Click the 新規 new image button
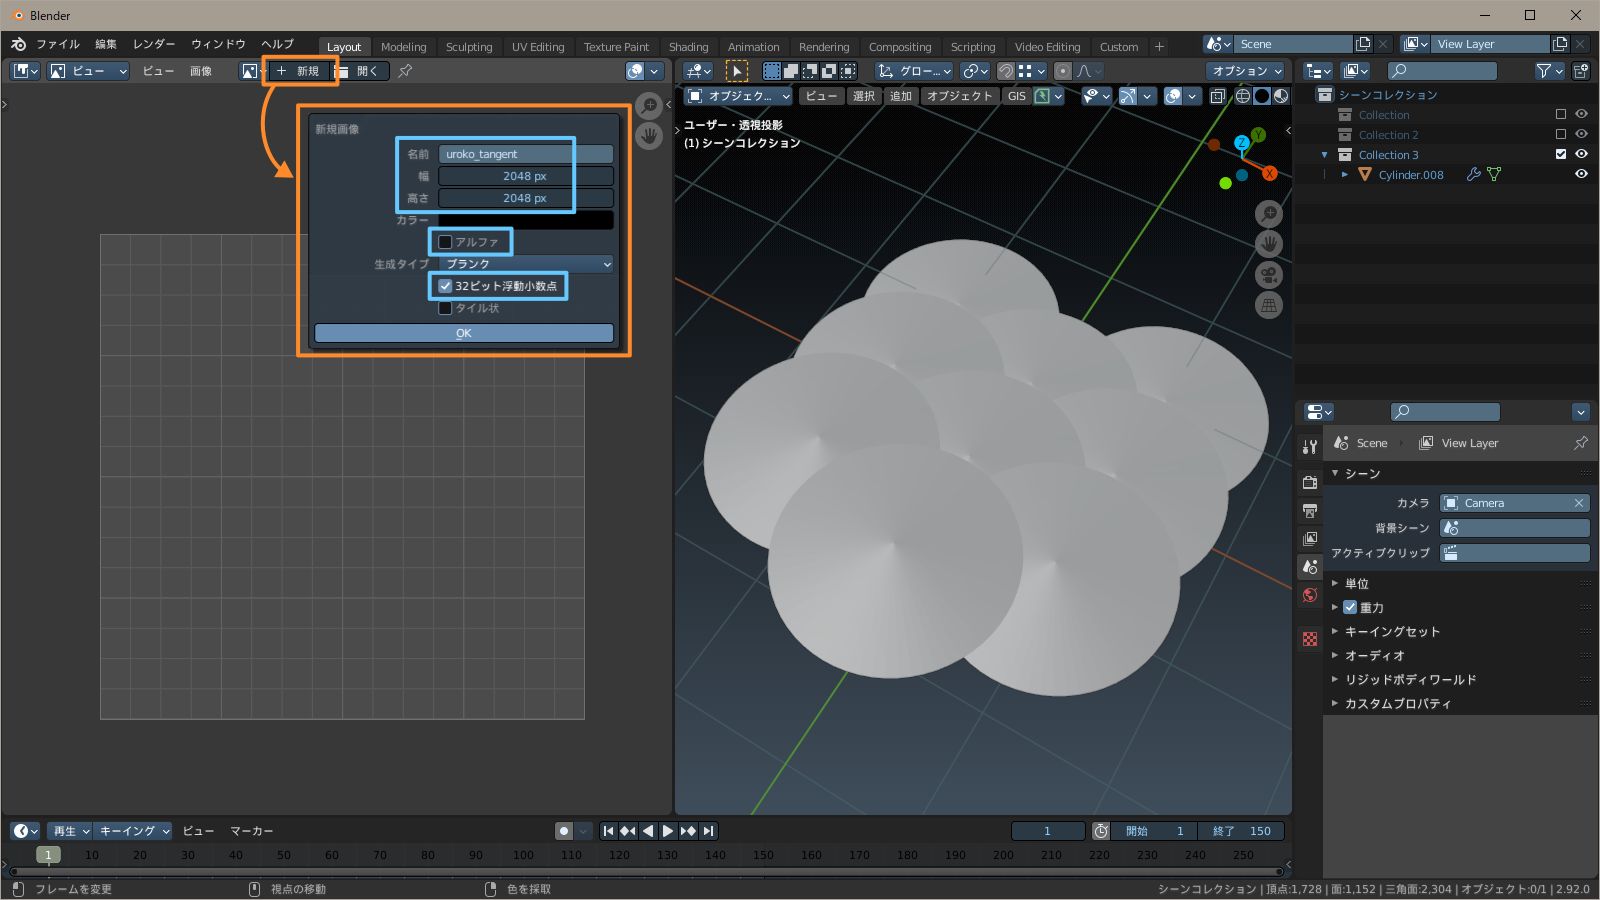The height and width of the screenshot is (900, 1600). [x=298, y=71]
